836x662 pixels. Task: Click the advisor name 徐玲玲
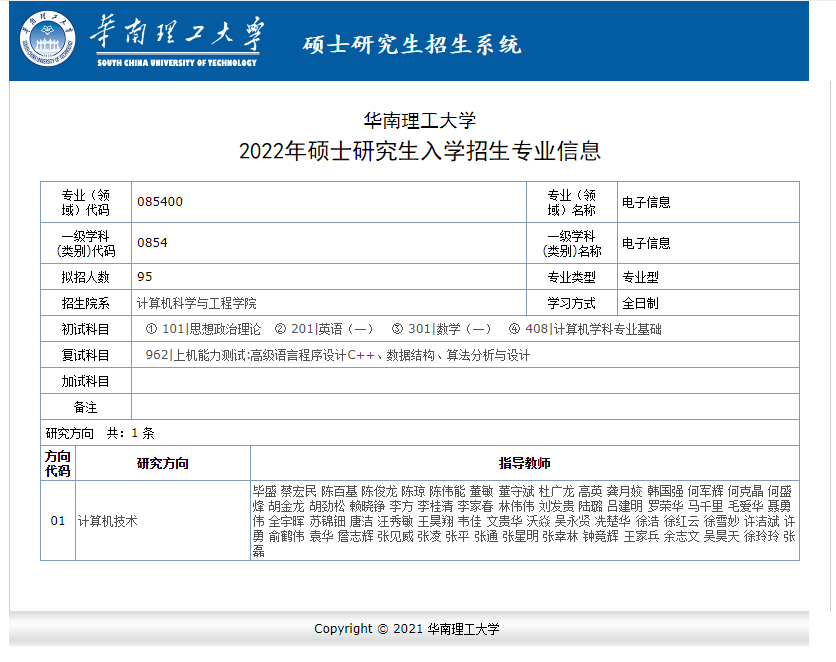761,536
